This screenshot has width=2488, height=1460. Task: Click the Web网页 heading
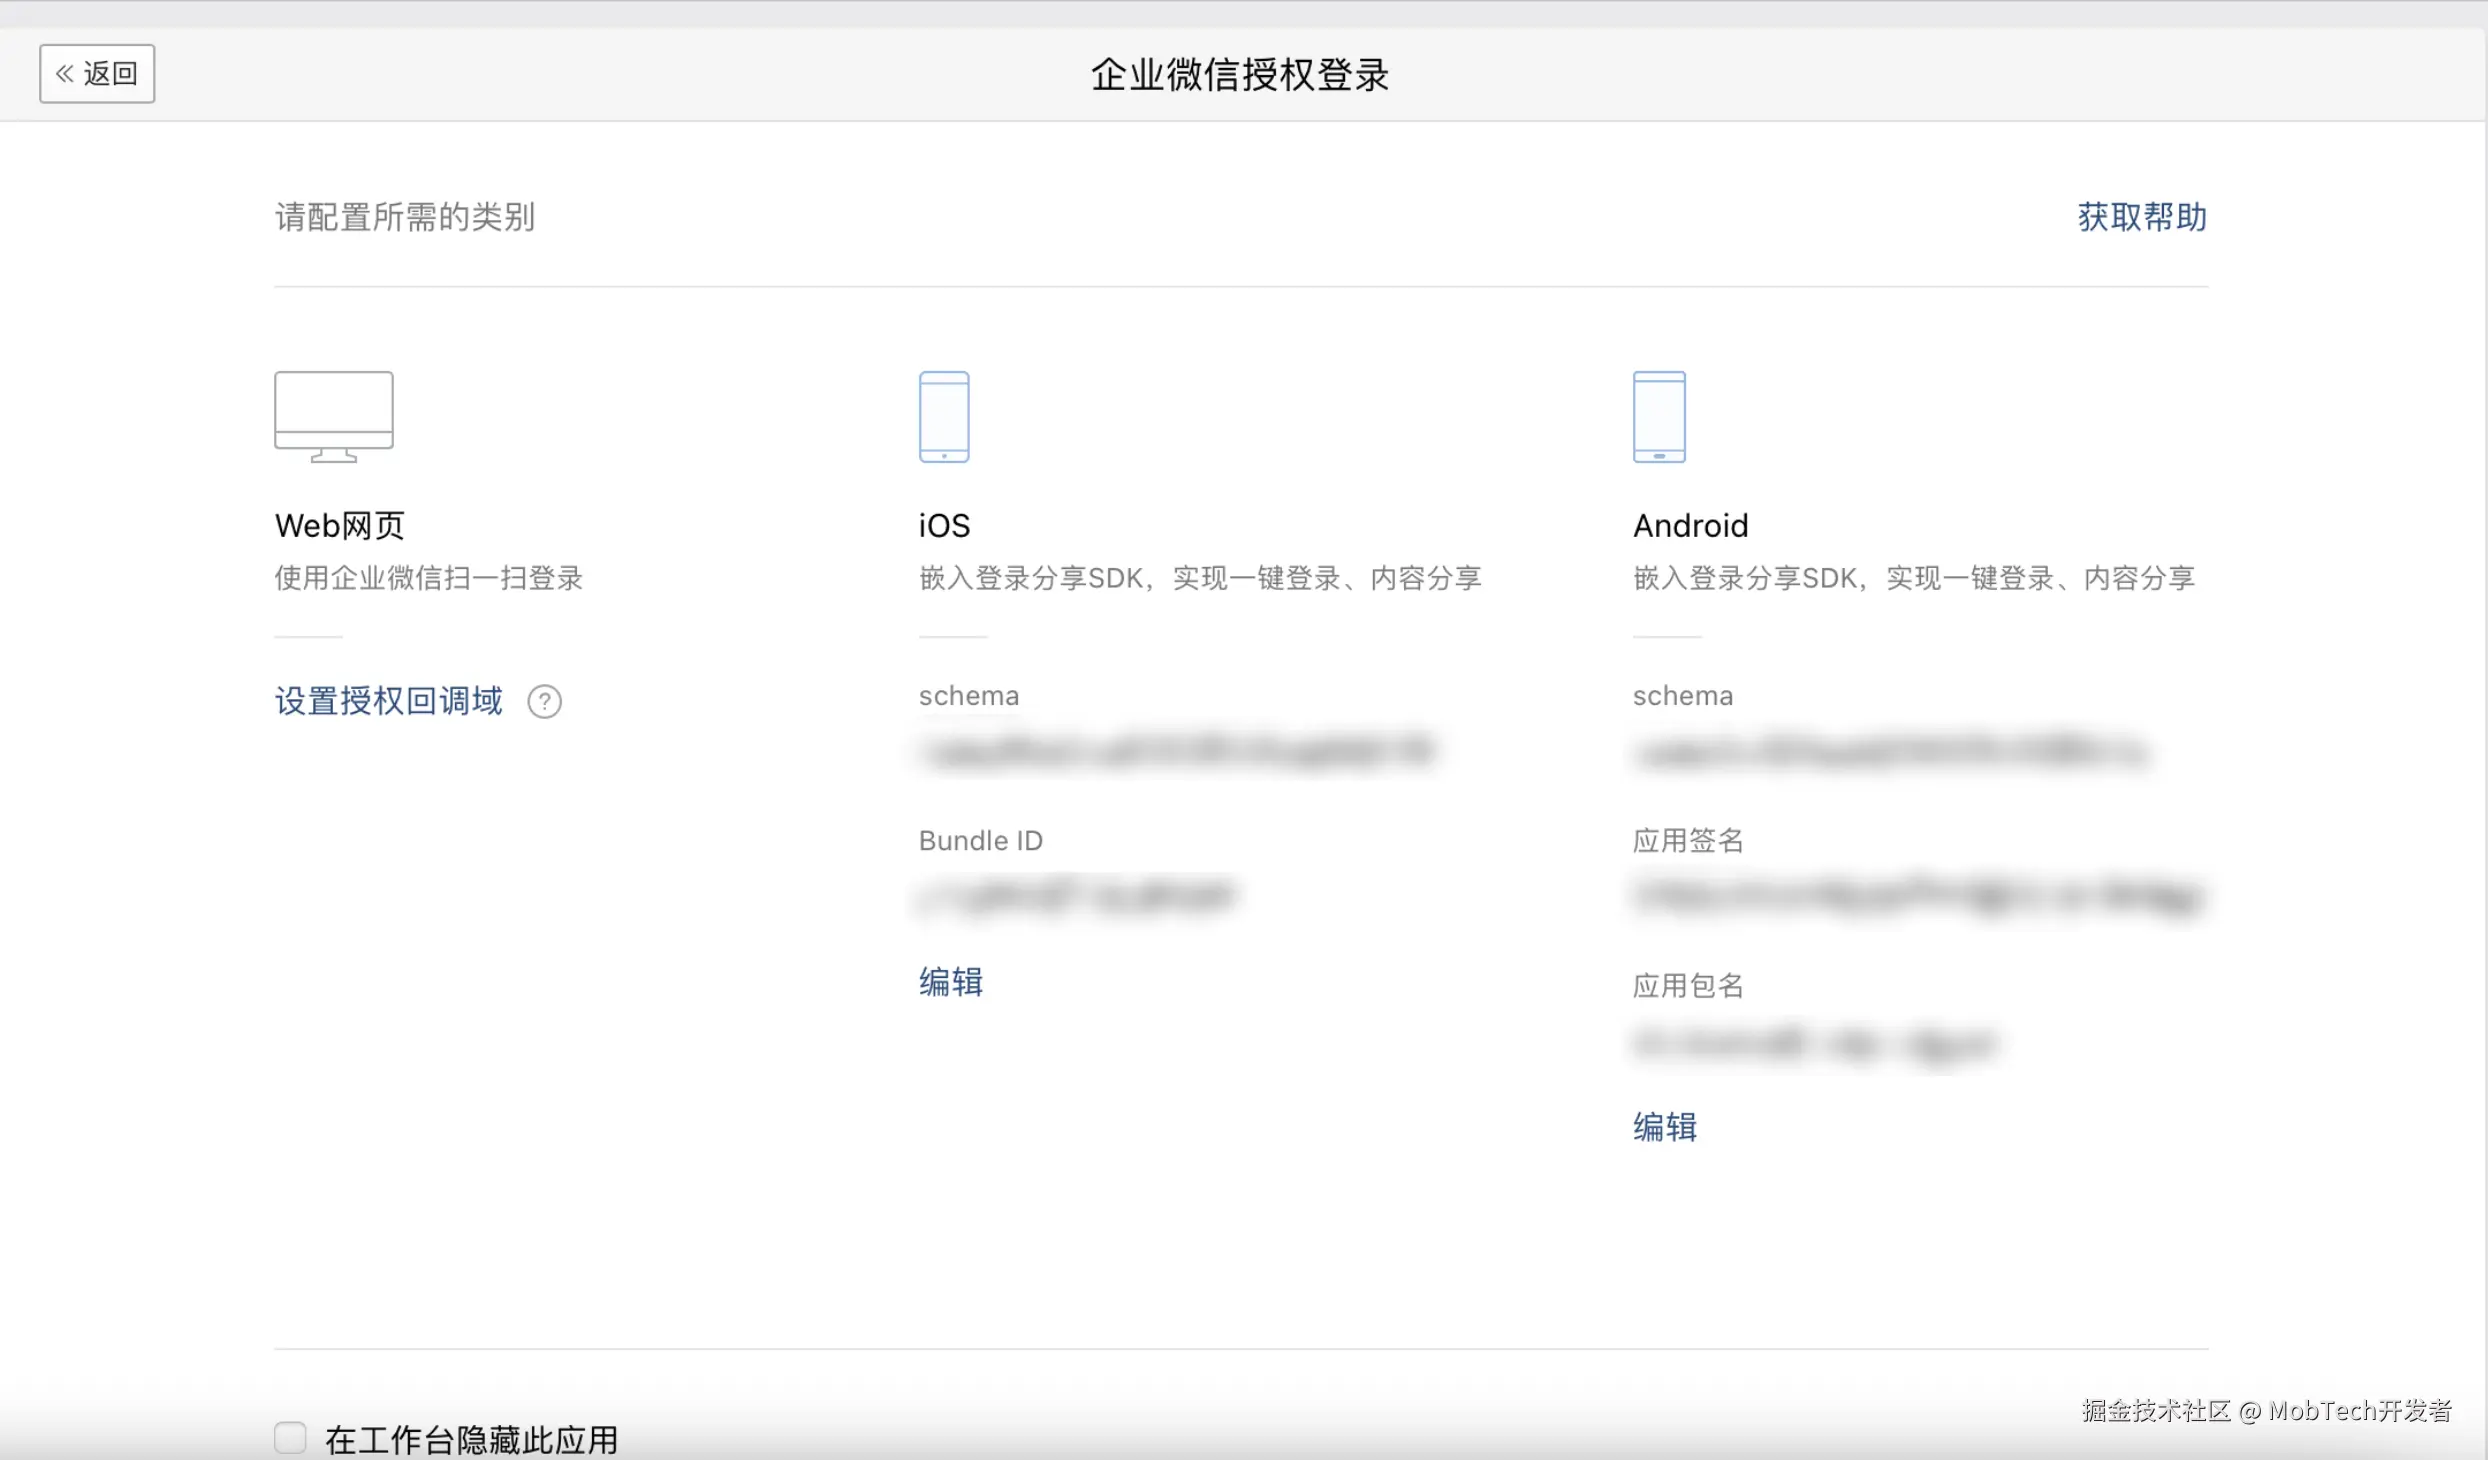tap(339, 525)
